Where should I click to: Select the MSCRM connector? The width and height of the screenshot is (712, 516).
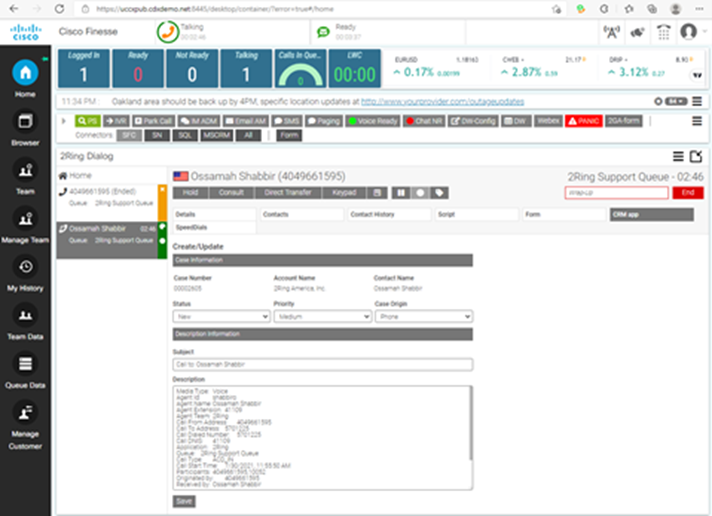pyautogui.click(x=217, y=135)
